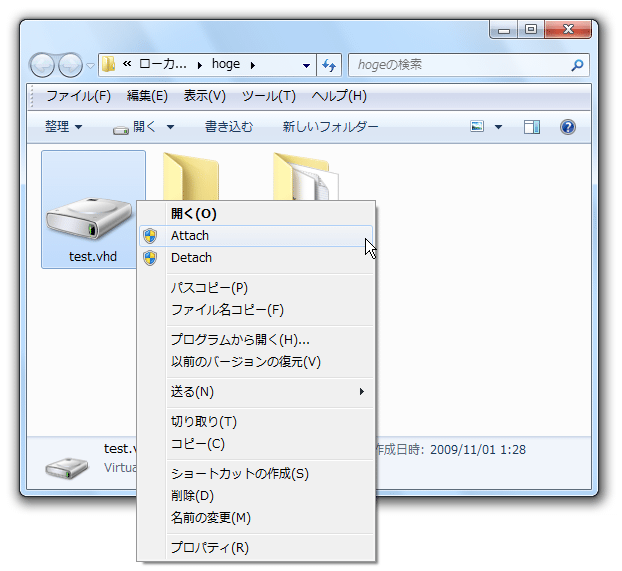Click 新しいフォルダー toolbar button
Screen dimensions: 622x571
pos(330,127)
